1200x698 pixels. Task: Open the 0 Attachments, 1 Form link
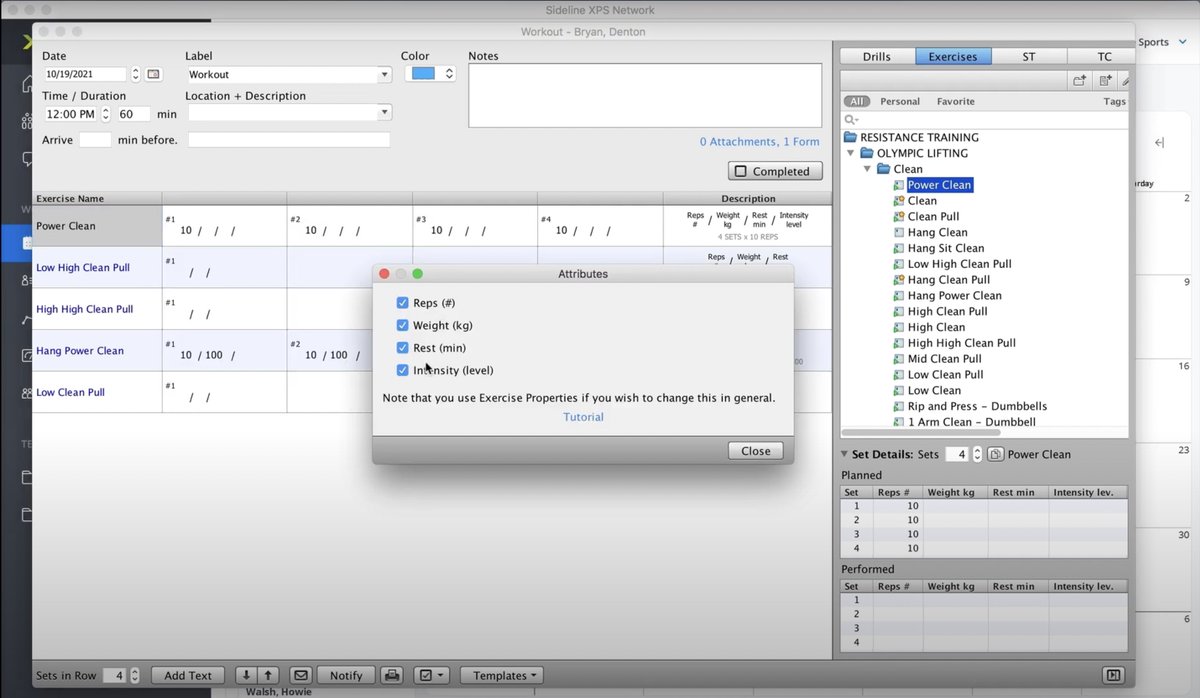pyautogui.click(x=759, y=142)
